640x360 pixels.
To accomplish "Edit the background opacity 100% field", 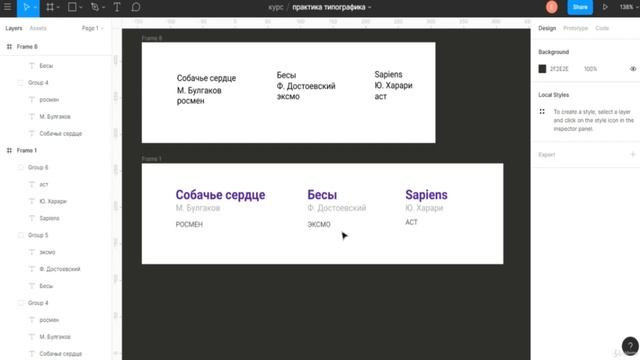I will point(590,69).
